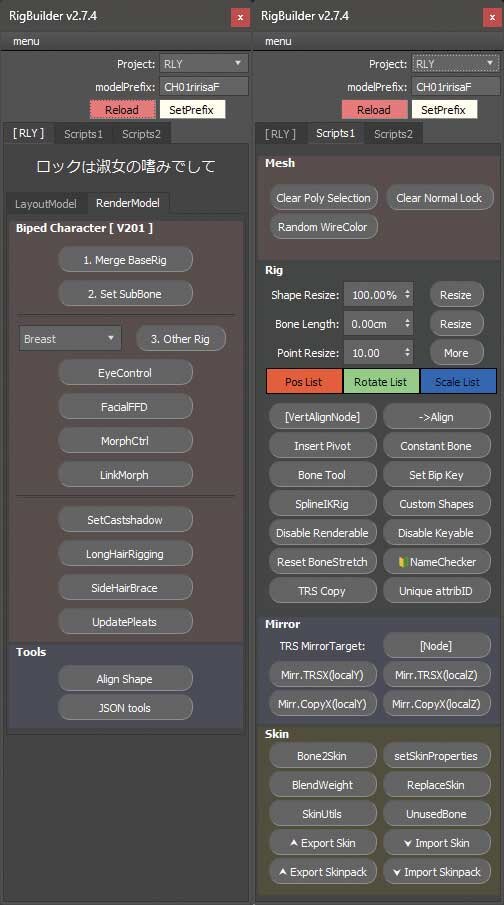The width and height of the screenshot is (504, 905).
Task: Click Export Skin with up arrow
Action: tap(322, 843)
